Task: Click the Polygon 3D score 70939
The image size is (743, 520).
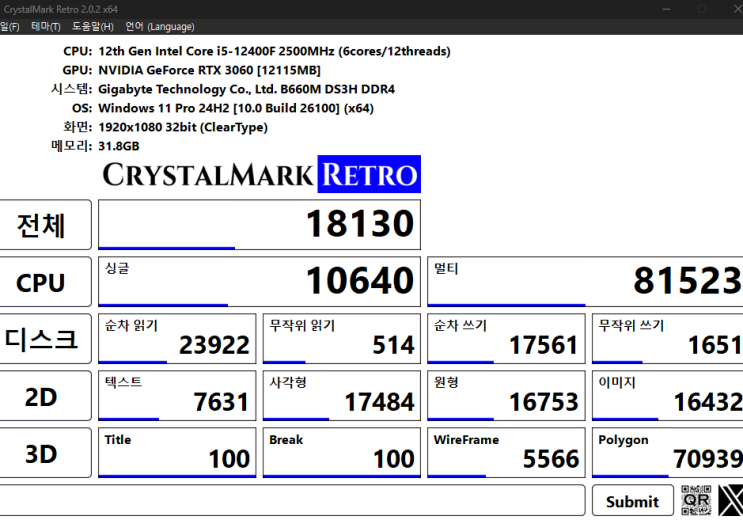Action: tap(668, 453)
